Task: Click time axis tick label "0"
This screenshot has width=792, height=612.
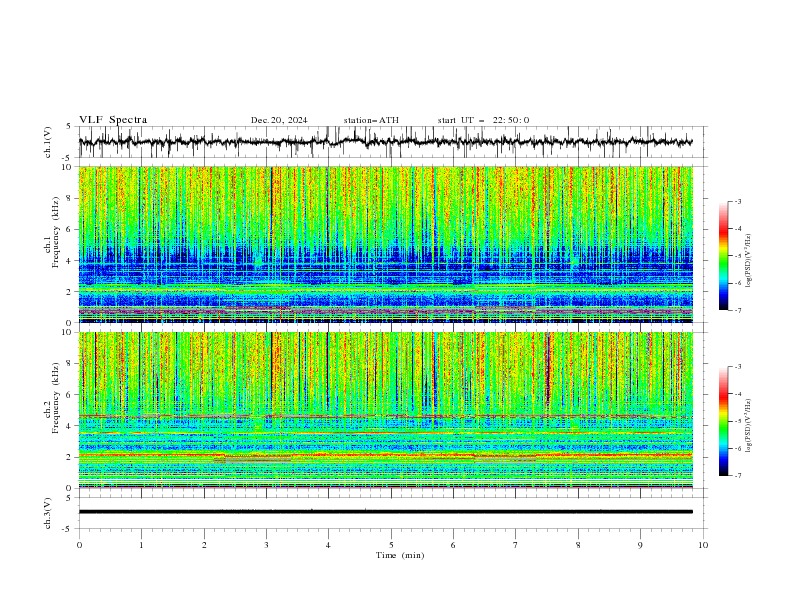Action: pyautogui.click(x=79, y=545)
